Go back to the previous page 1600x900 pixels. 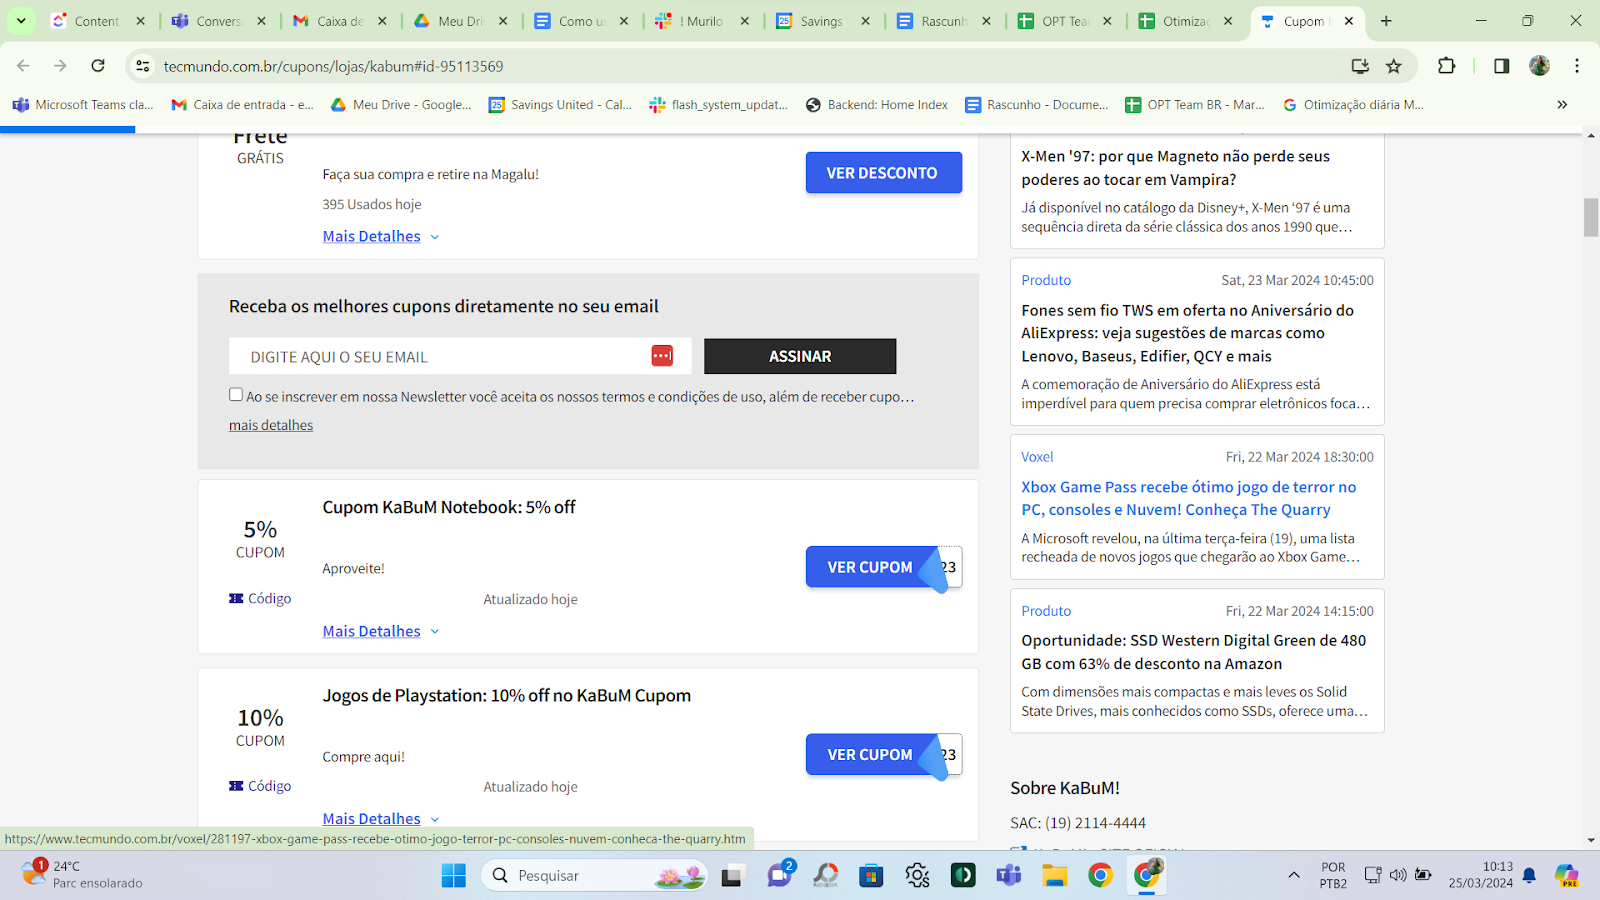click(x=24, y=66)
